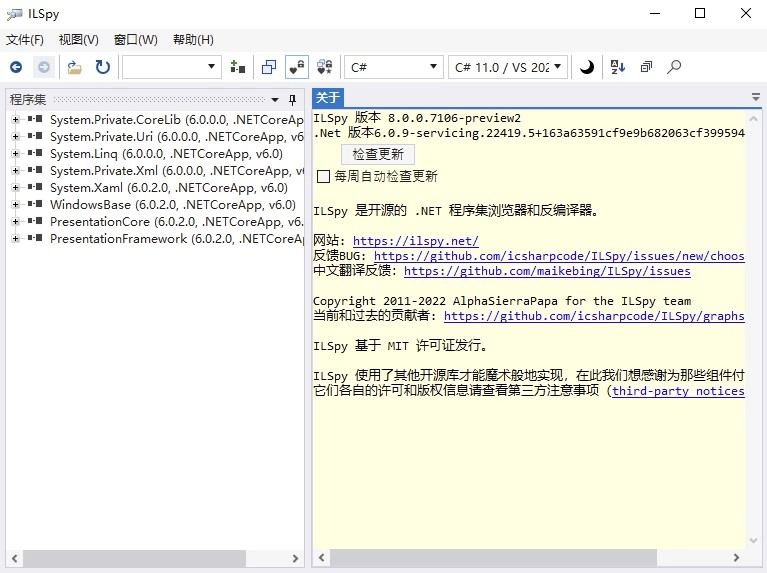Click the manage assembly lists icon
This screenshot has width=767, height=573.
click(x=237, y=67)
